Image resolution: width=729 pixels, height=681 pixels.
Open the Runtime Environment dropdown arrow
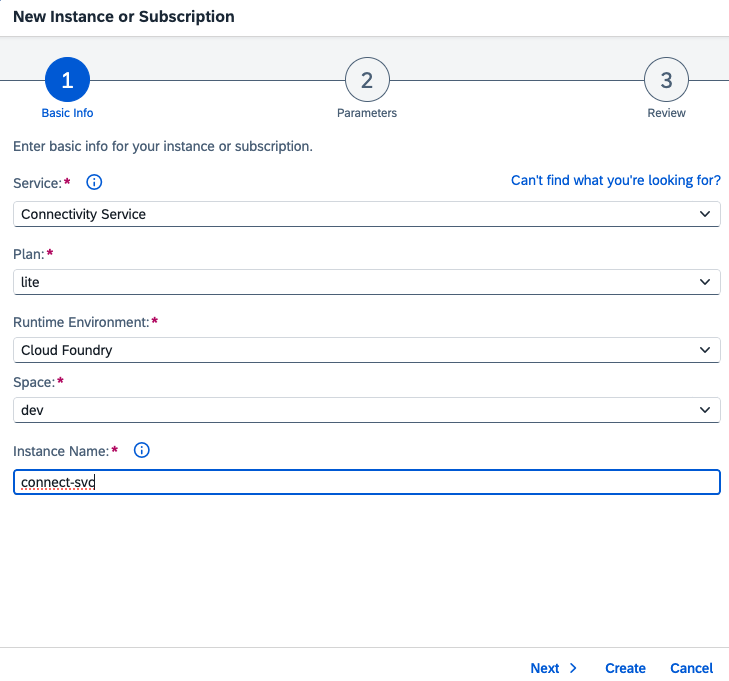(706, 350)
